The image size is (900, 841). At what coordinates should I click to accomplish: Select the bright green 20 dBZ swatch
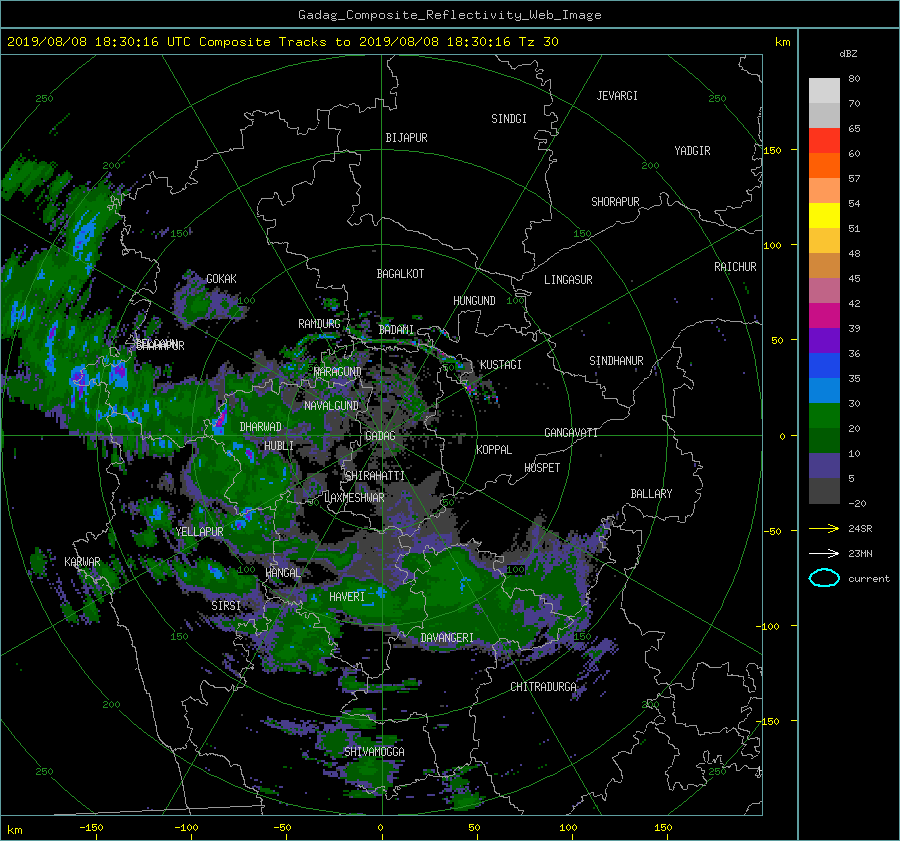coord(824,416)
